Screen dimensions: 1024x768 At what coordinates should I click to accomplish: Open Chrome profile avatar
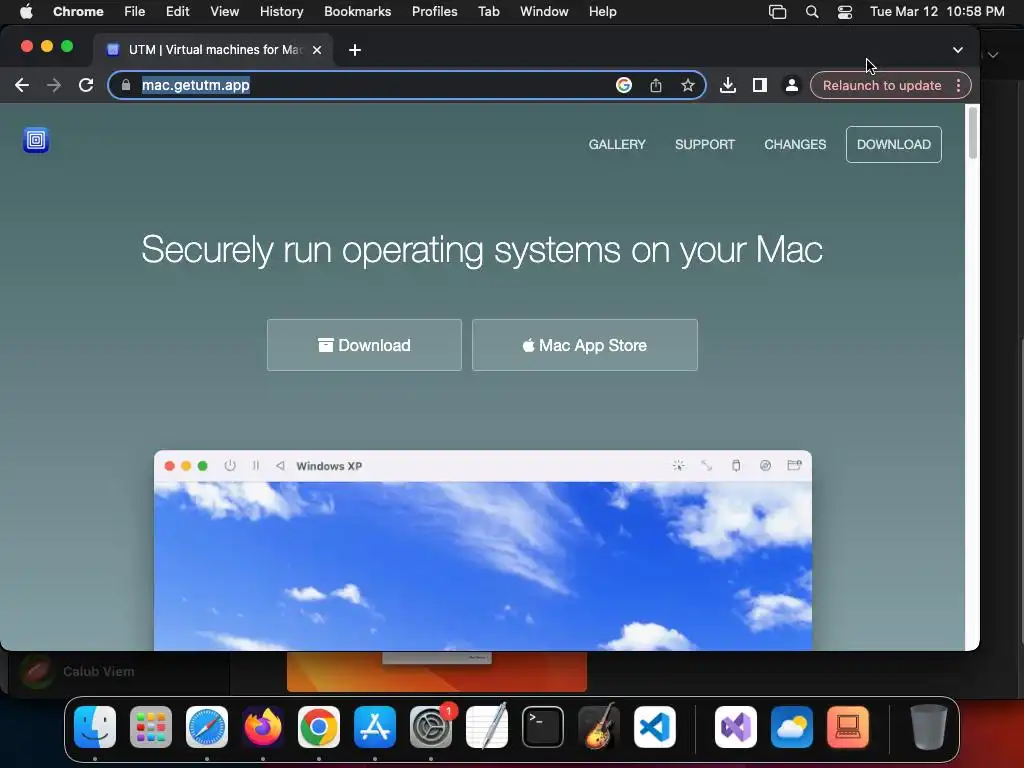pyautogui.click(x=792, y=86)
